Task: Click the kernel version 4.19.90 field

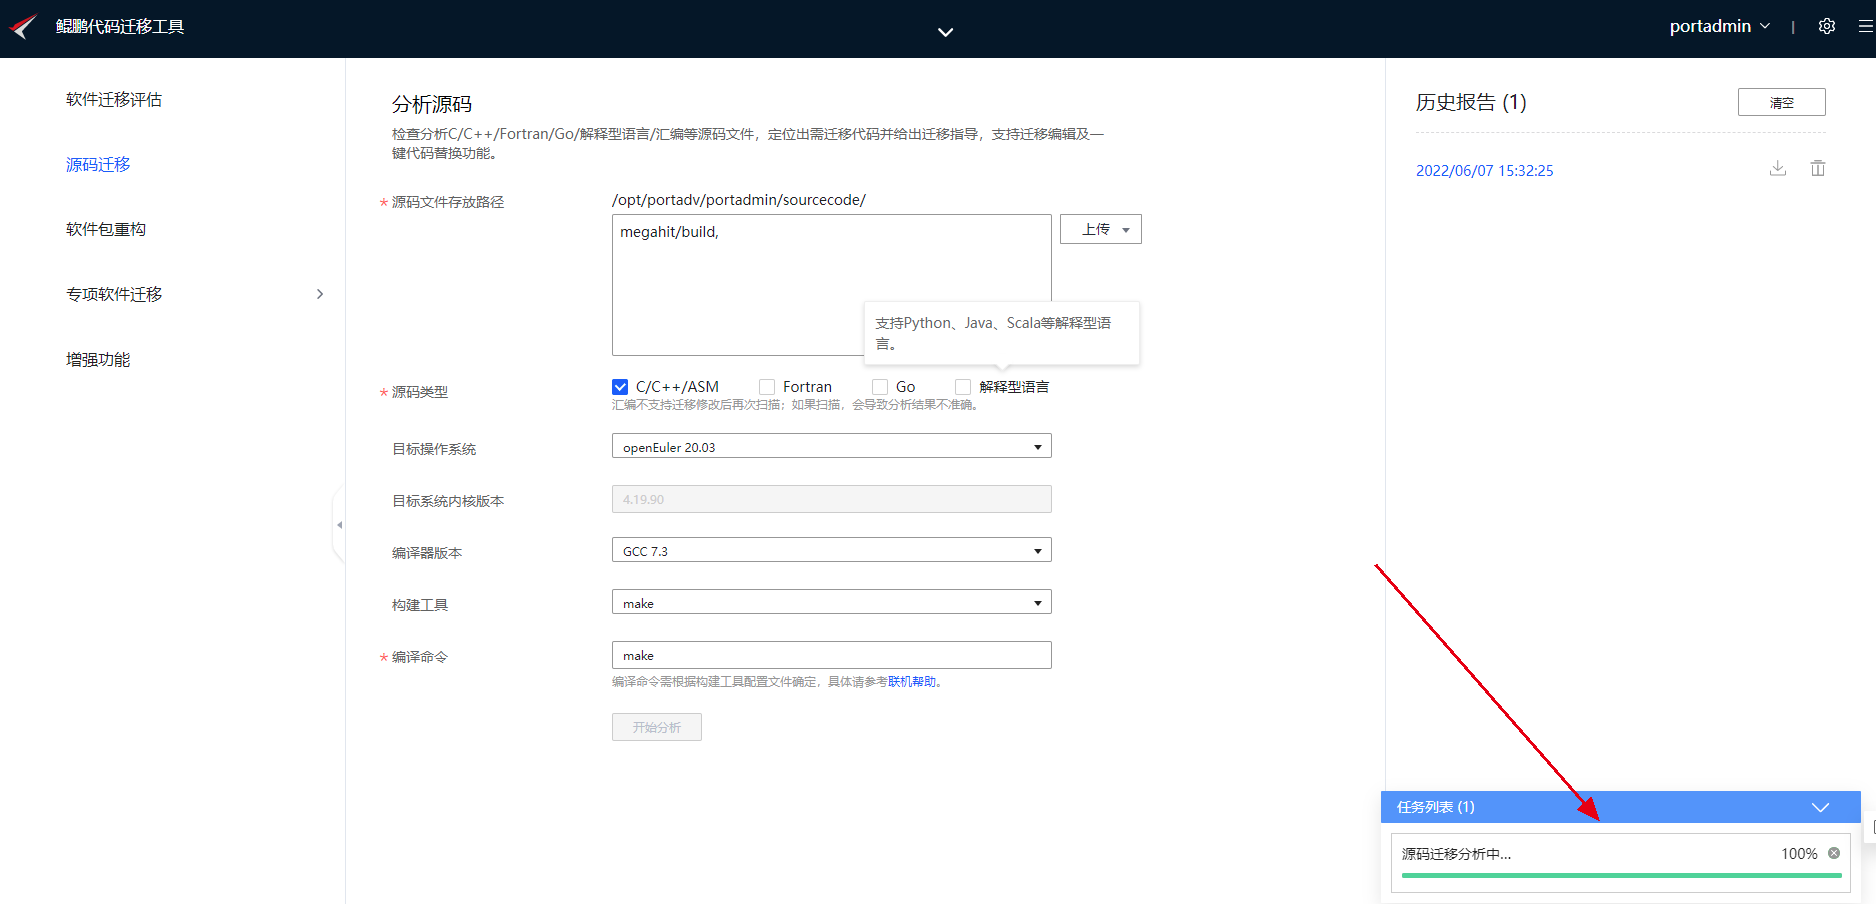Action: coord(832,499)
